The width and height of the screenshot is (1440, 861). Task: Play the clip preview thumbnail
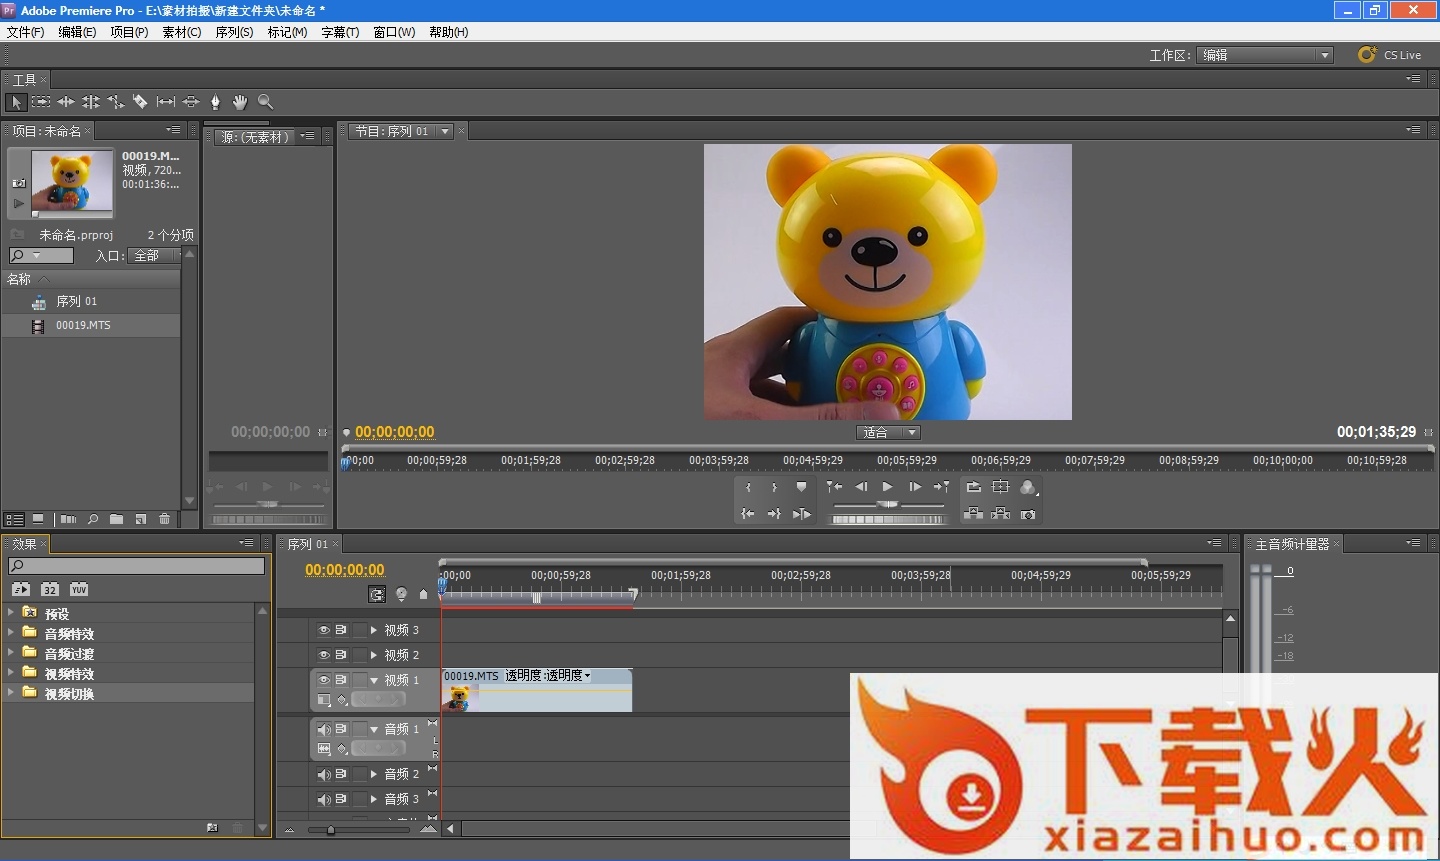18,203
